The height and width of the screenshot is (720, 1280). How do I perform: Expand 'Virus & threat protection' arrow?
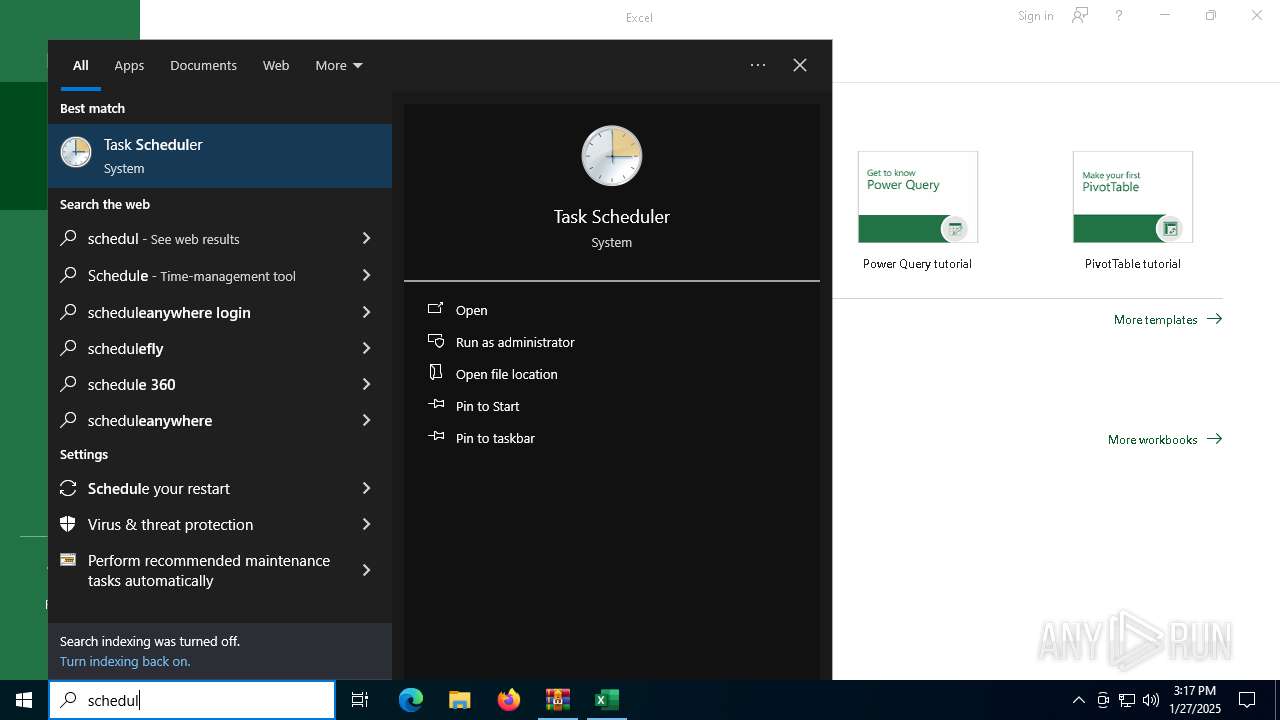tap(366, 524)
